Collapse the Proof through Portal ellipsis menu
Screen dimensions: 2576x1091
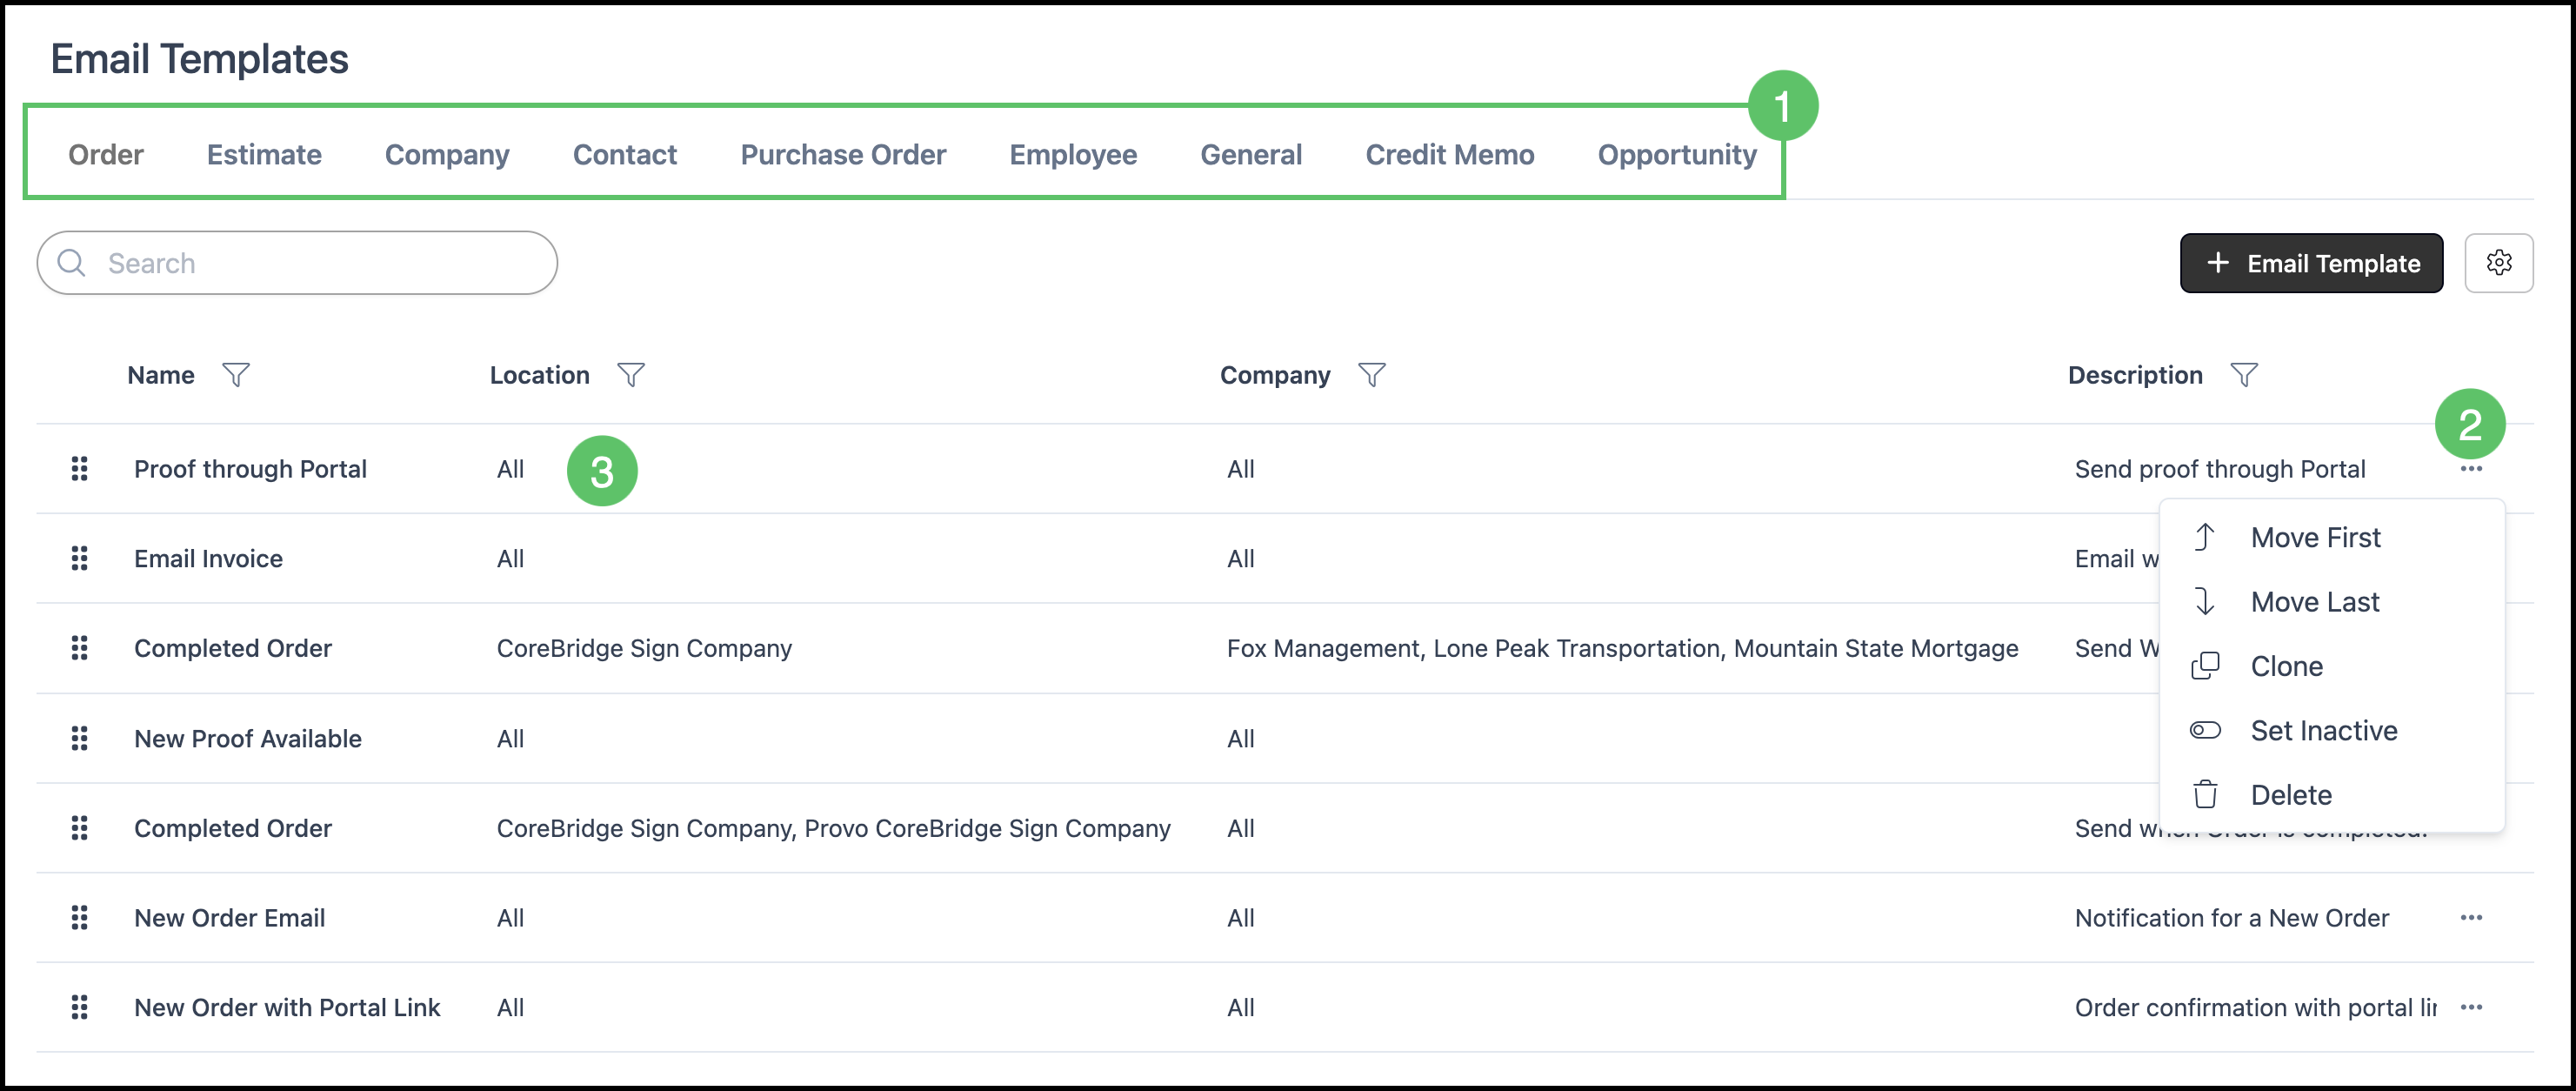point(2471,469)
